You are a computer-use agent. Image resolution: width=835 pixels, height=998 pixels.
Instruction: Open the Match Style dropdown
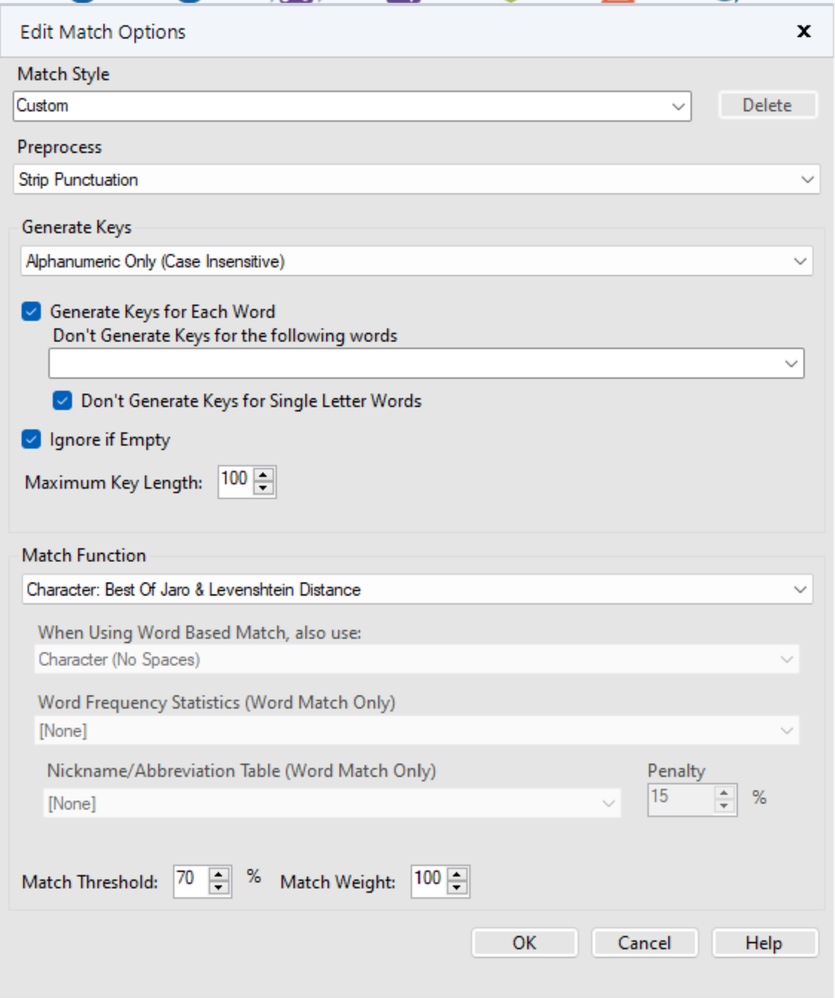(679, 106)
